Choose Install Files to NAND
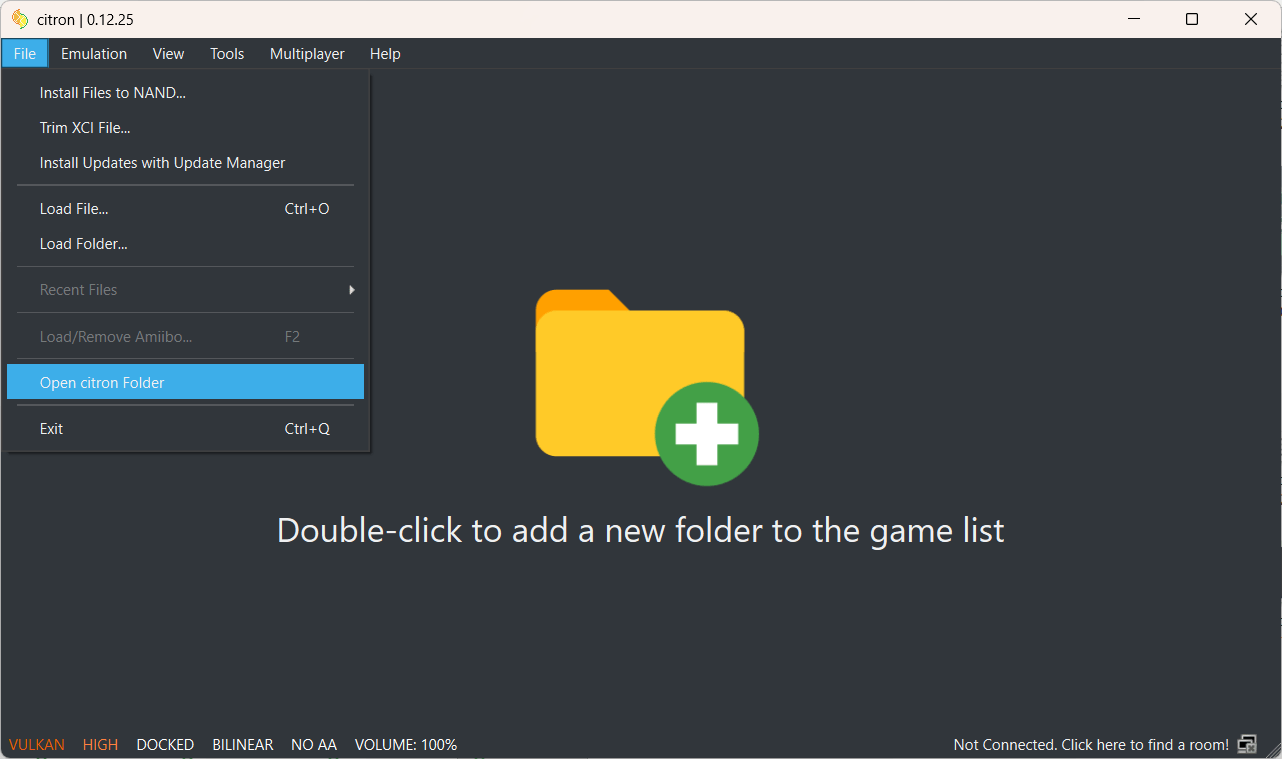 pyautogui.click(x=185, y=93)
